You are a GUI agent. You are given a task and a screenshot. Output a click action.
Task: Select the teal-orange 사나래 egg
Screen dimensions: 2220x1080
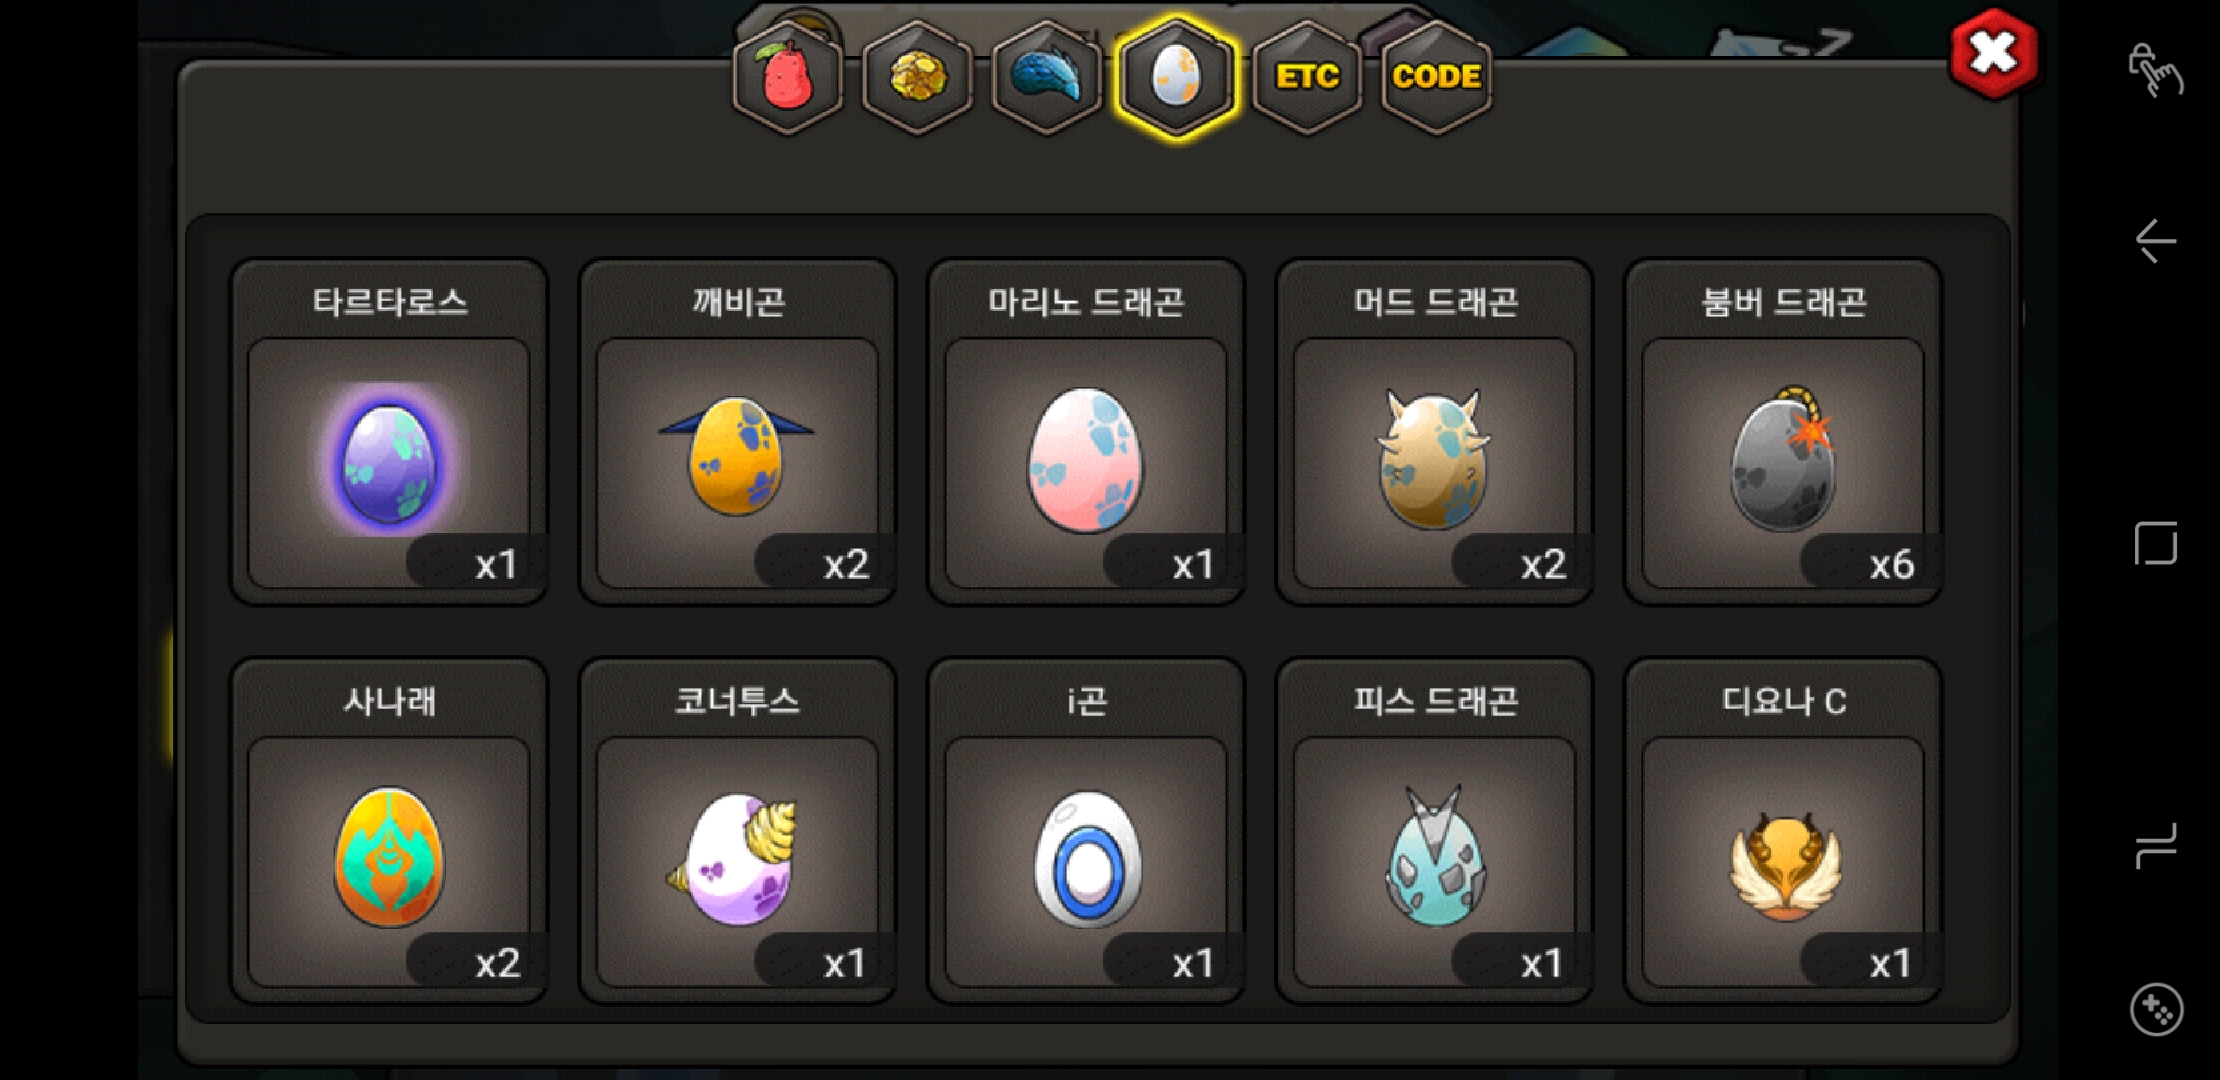(389, 830)
